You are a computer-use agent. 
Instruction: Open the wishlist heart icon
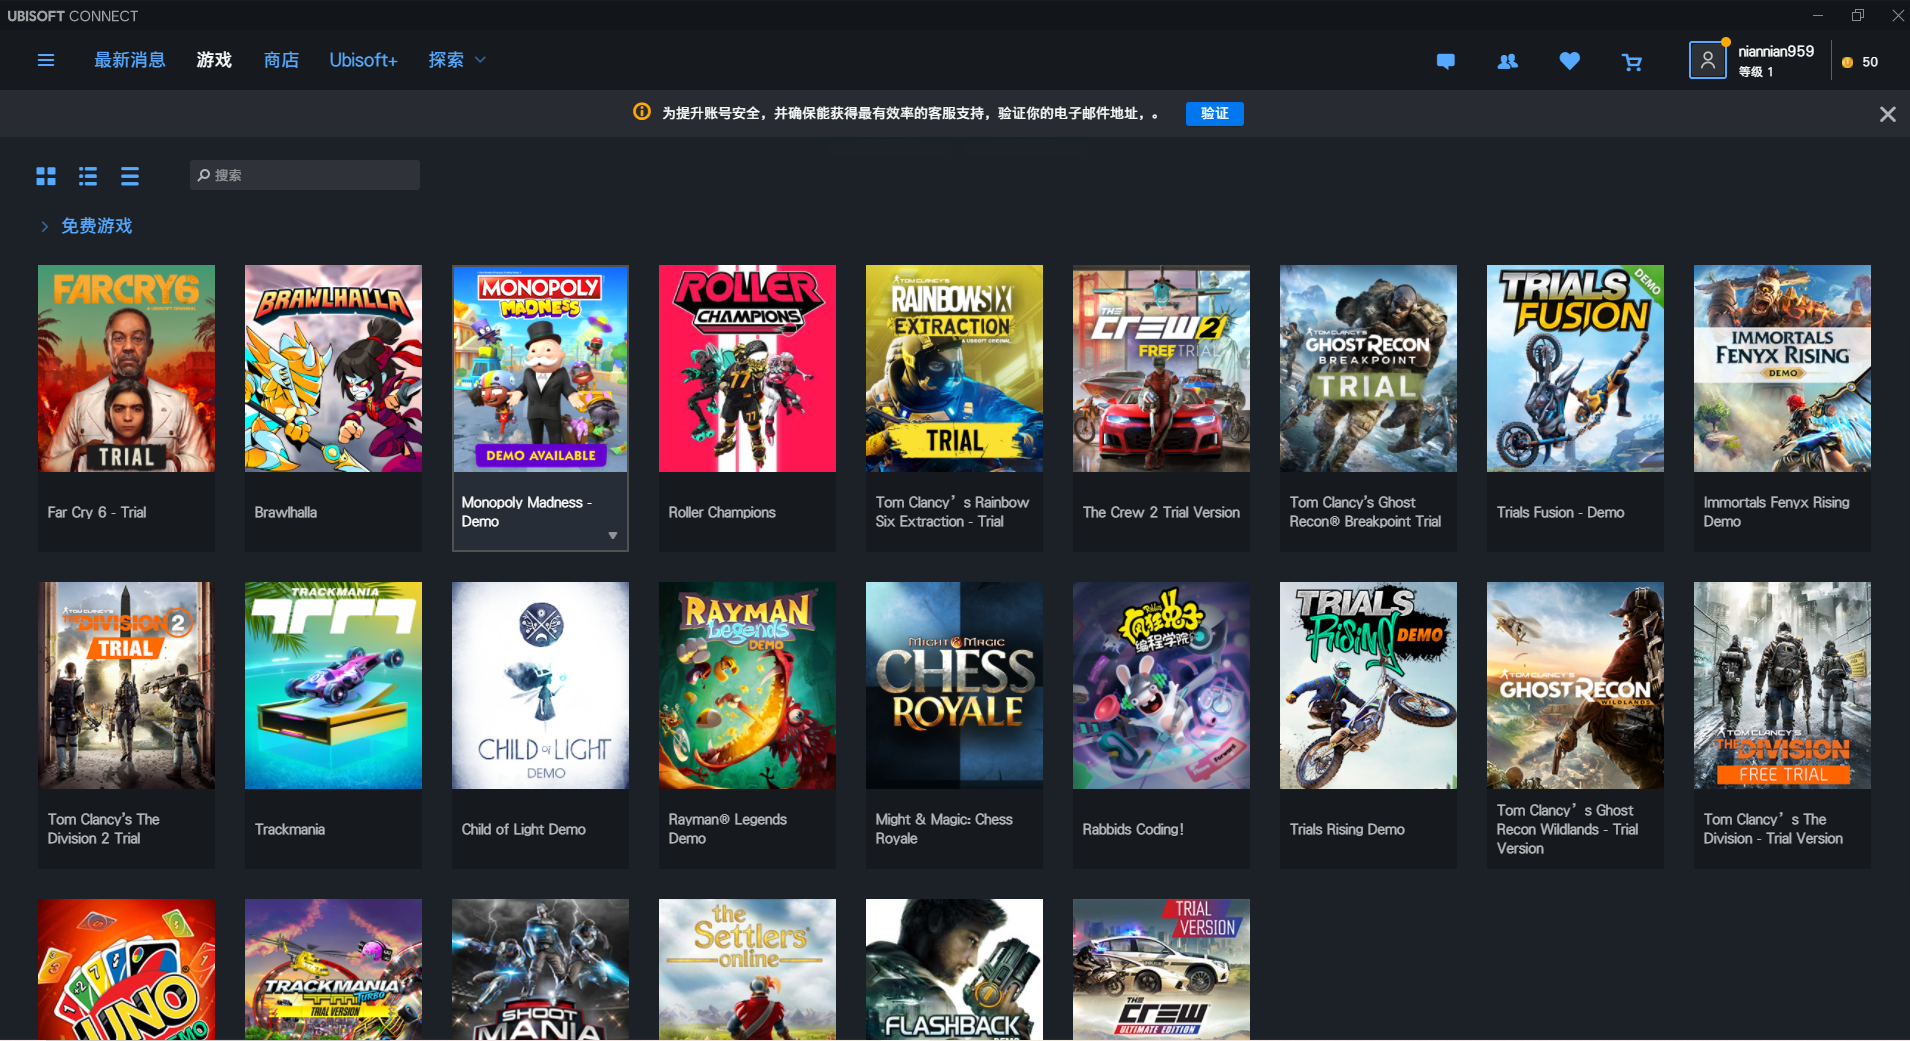point(1569,62)
